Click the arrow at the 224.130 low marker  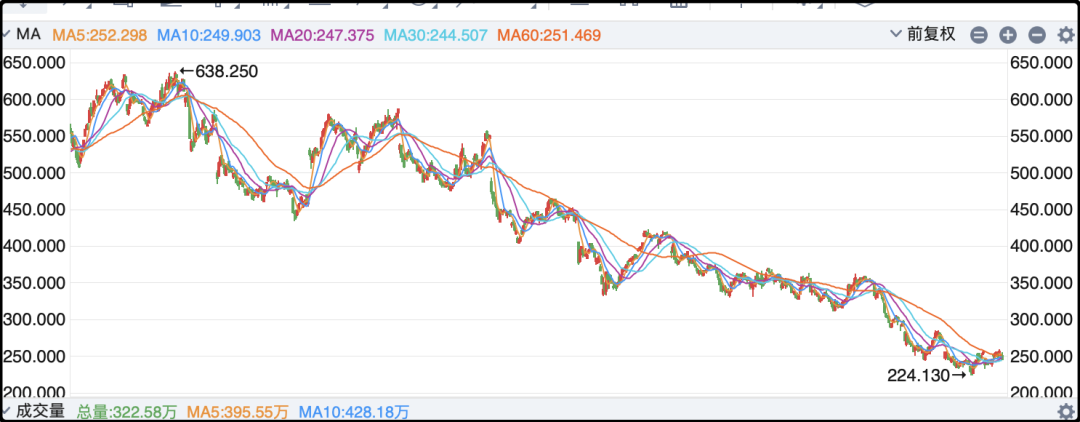[x=959, y=375]
